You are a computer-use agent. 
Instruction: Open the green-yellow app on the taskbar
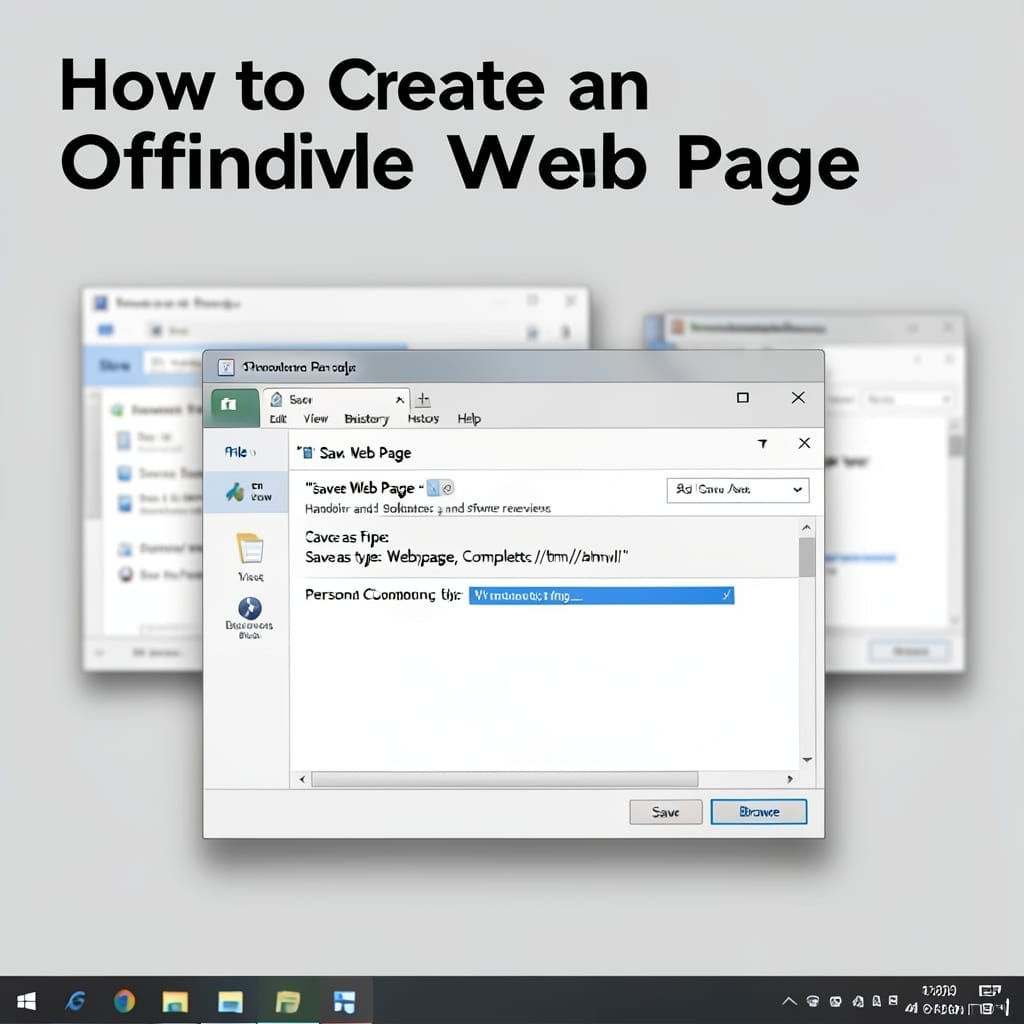[287, 1001]
